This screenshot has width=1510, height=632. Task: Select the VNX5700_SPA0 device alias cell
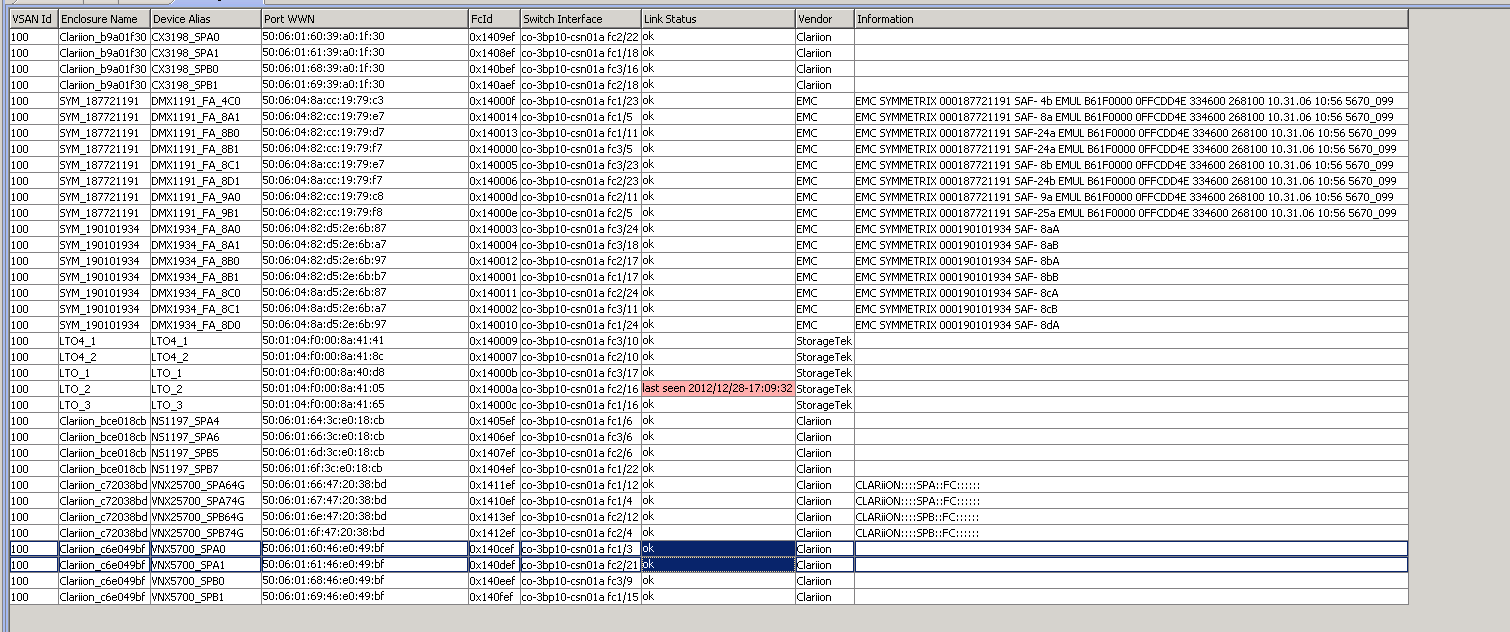pos(205,549)
